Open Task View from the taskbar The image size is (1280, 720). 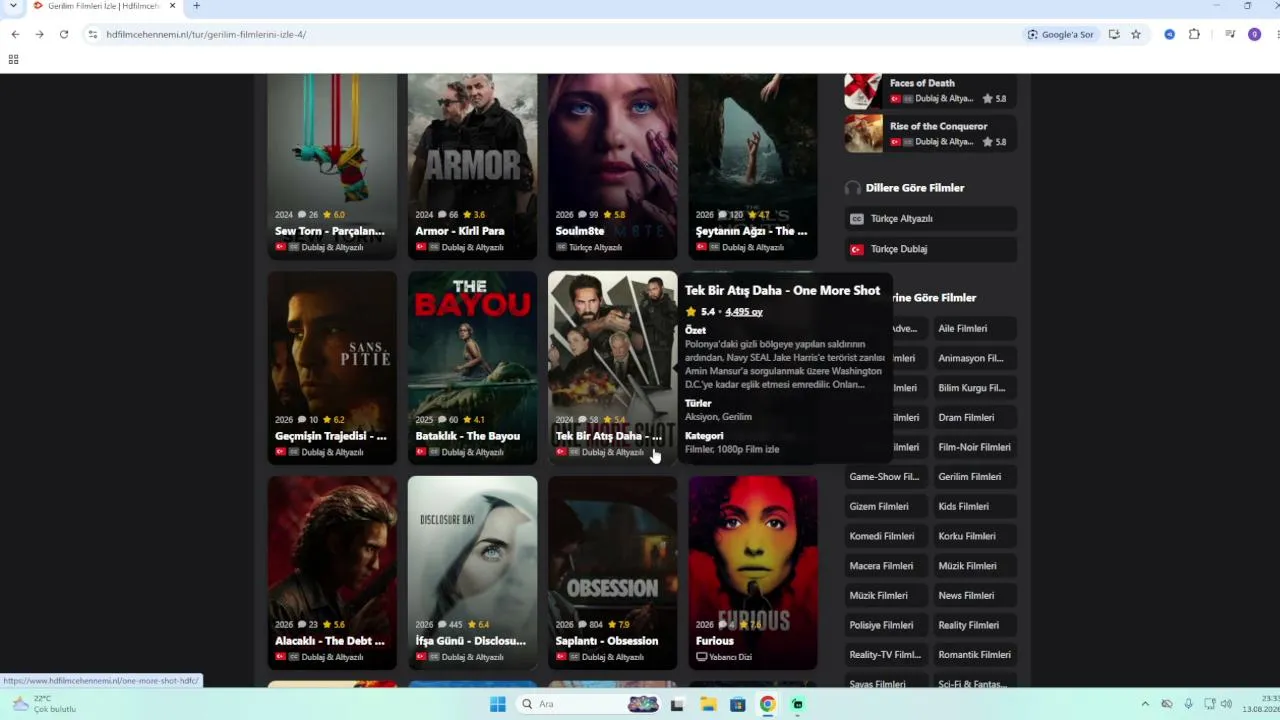pyautogui.click(x=677, y=704)
